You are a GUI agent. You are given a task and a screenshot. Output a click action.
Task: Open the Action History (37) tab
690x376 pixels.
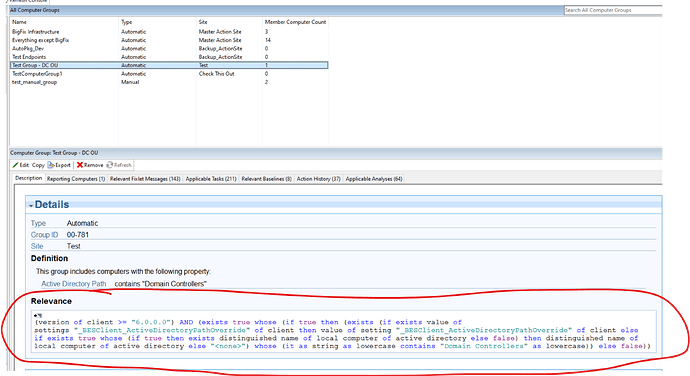(x=319, y=179)
